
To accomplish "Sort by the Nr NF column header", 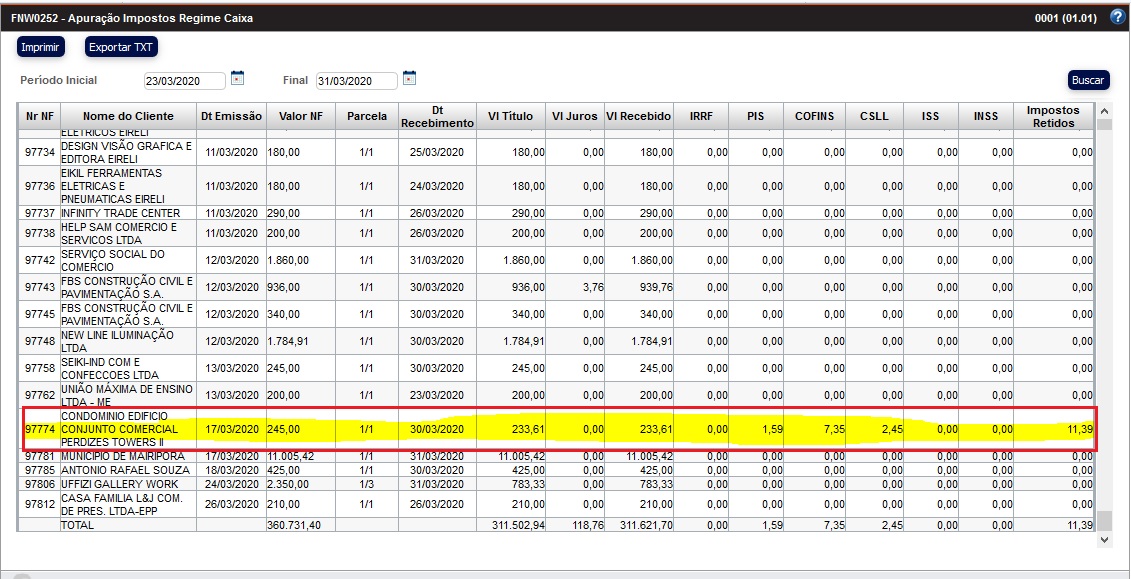I will click(39, 116).
